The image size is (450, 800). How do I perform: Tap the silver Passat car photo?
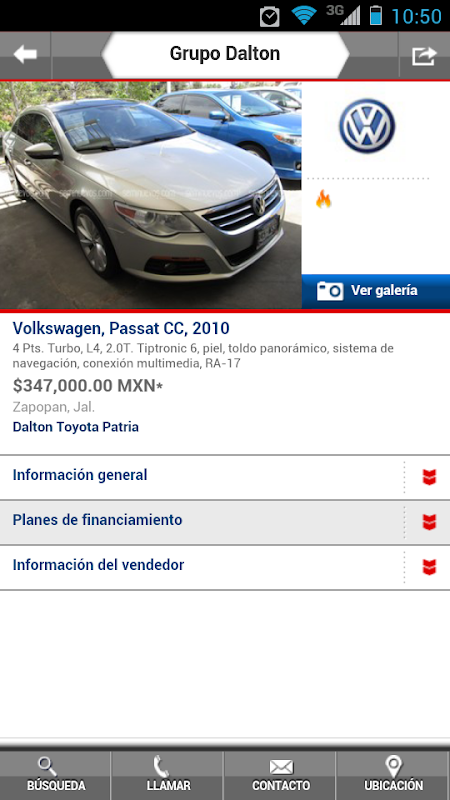coord(151,195)
